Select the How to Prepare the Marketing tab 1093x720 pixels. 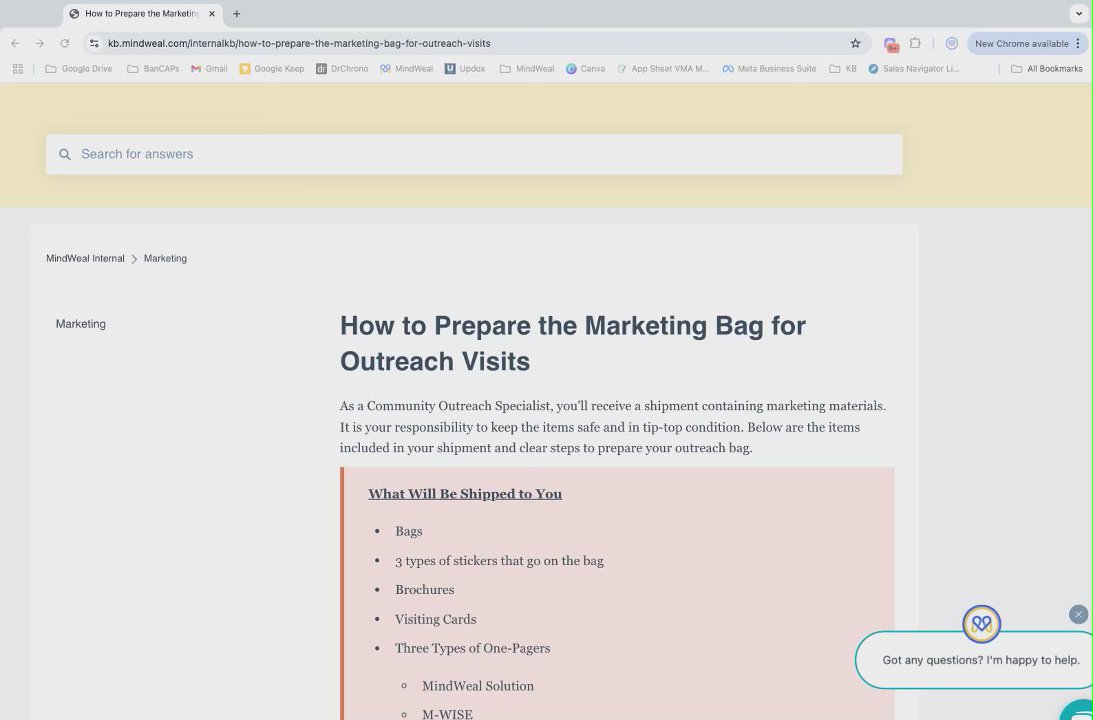tap(142, 14)
